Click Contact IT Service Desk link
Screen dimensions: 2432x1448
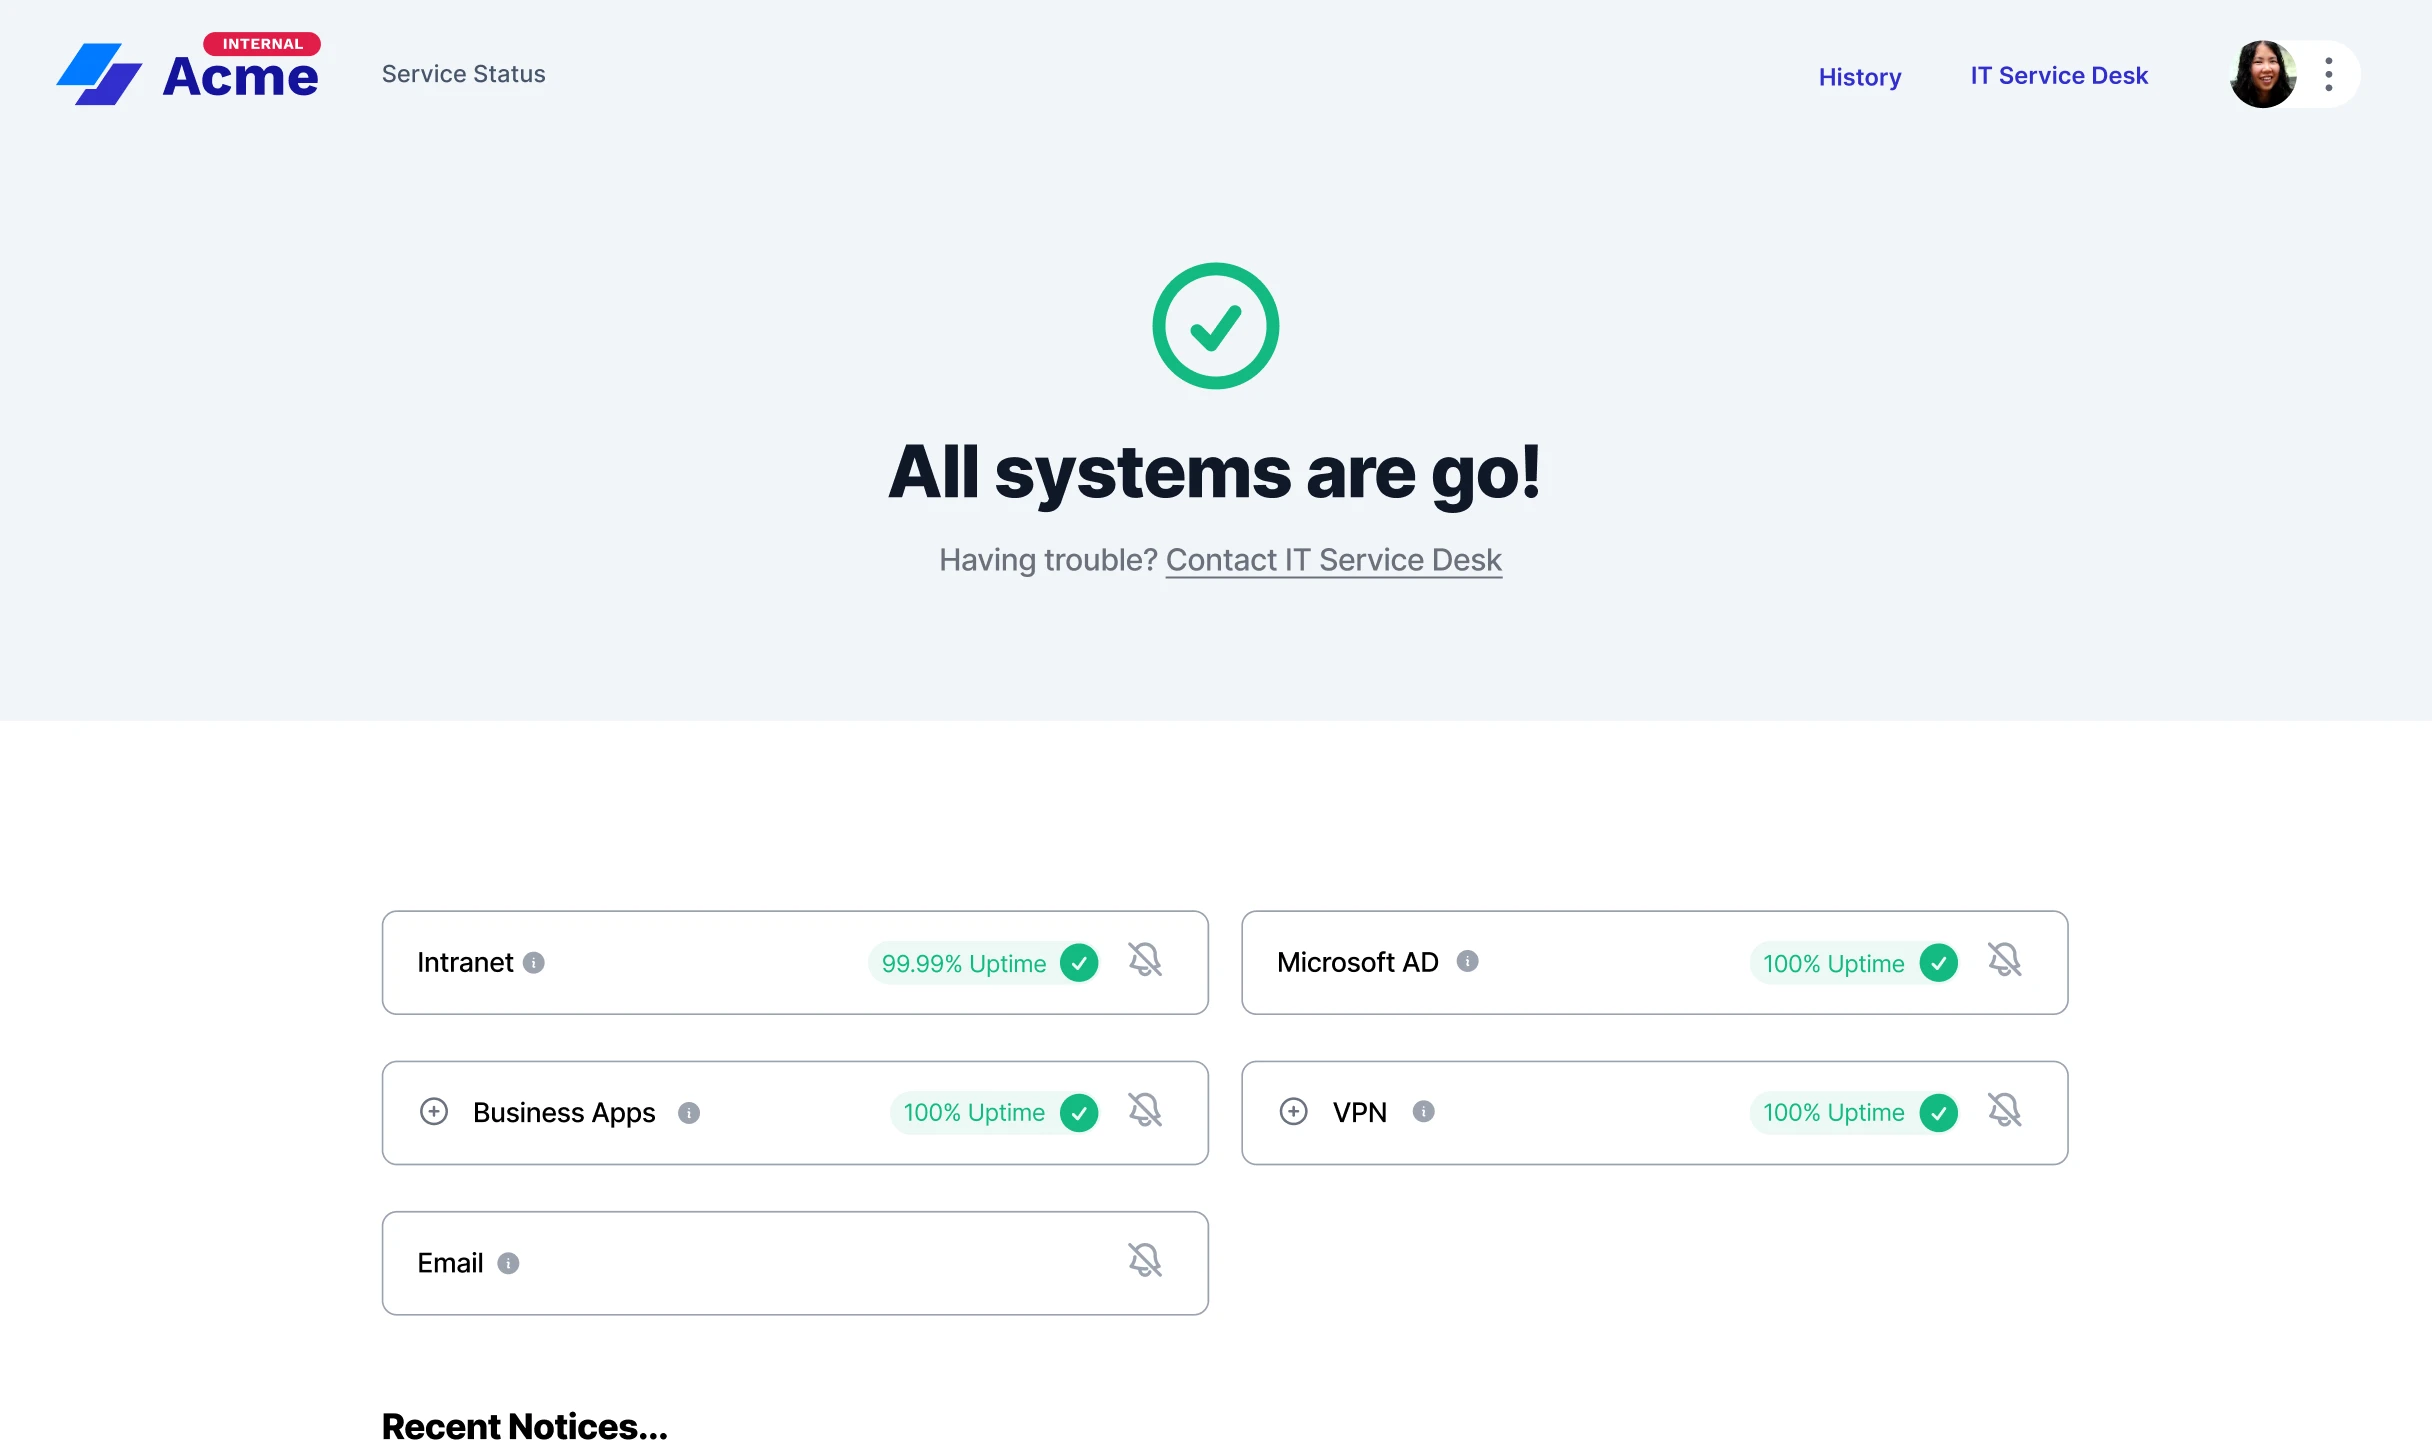[x=1332, y=559]
